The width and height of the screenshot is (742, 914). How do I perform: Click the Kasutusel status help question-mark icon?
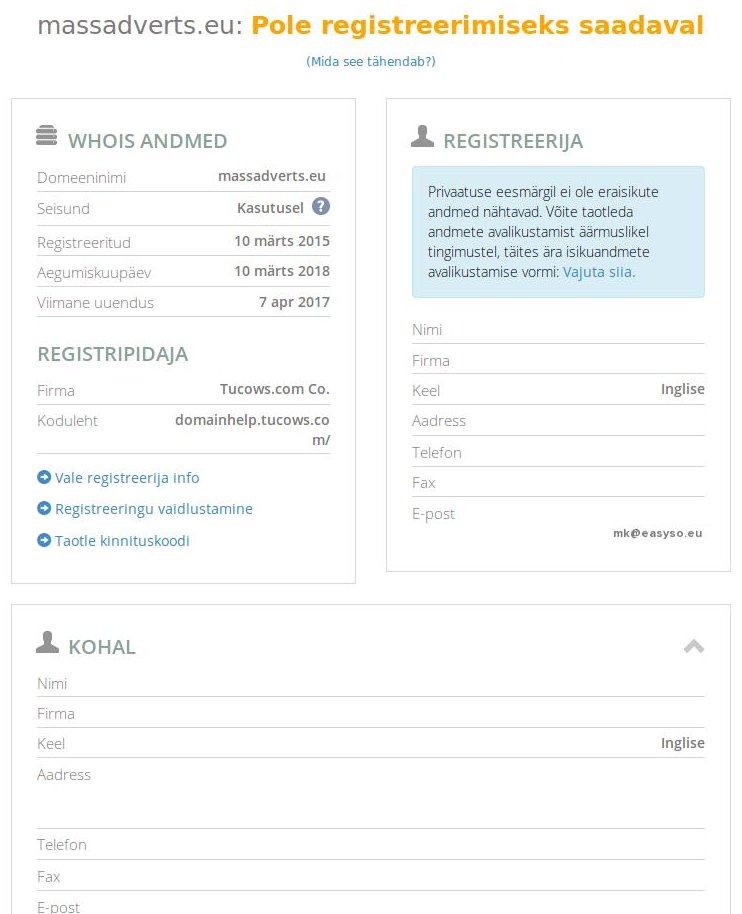tap(320, 207)
